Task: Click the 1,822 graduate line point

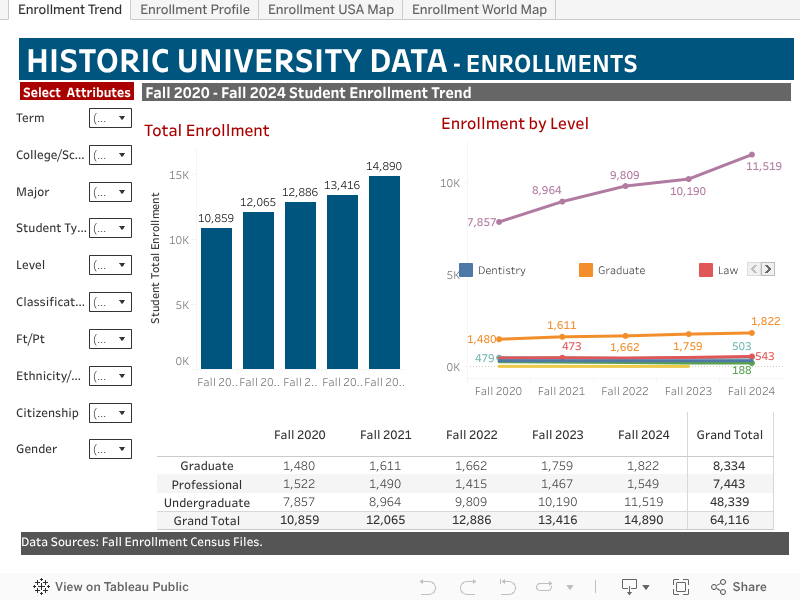Action: [x=752, y=333]
